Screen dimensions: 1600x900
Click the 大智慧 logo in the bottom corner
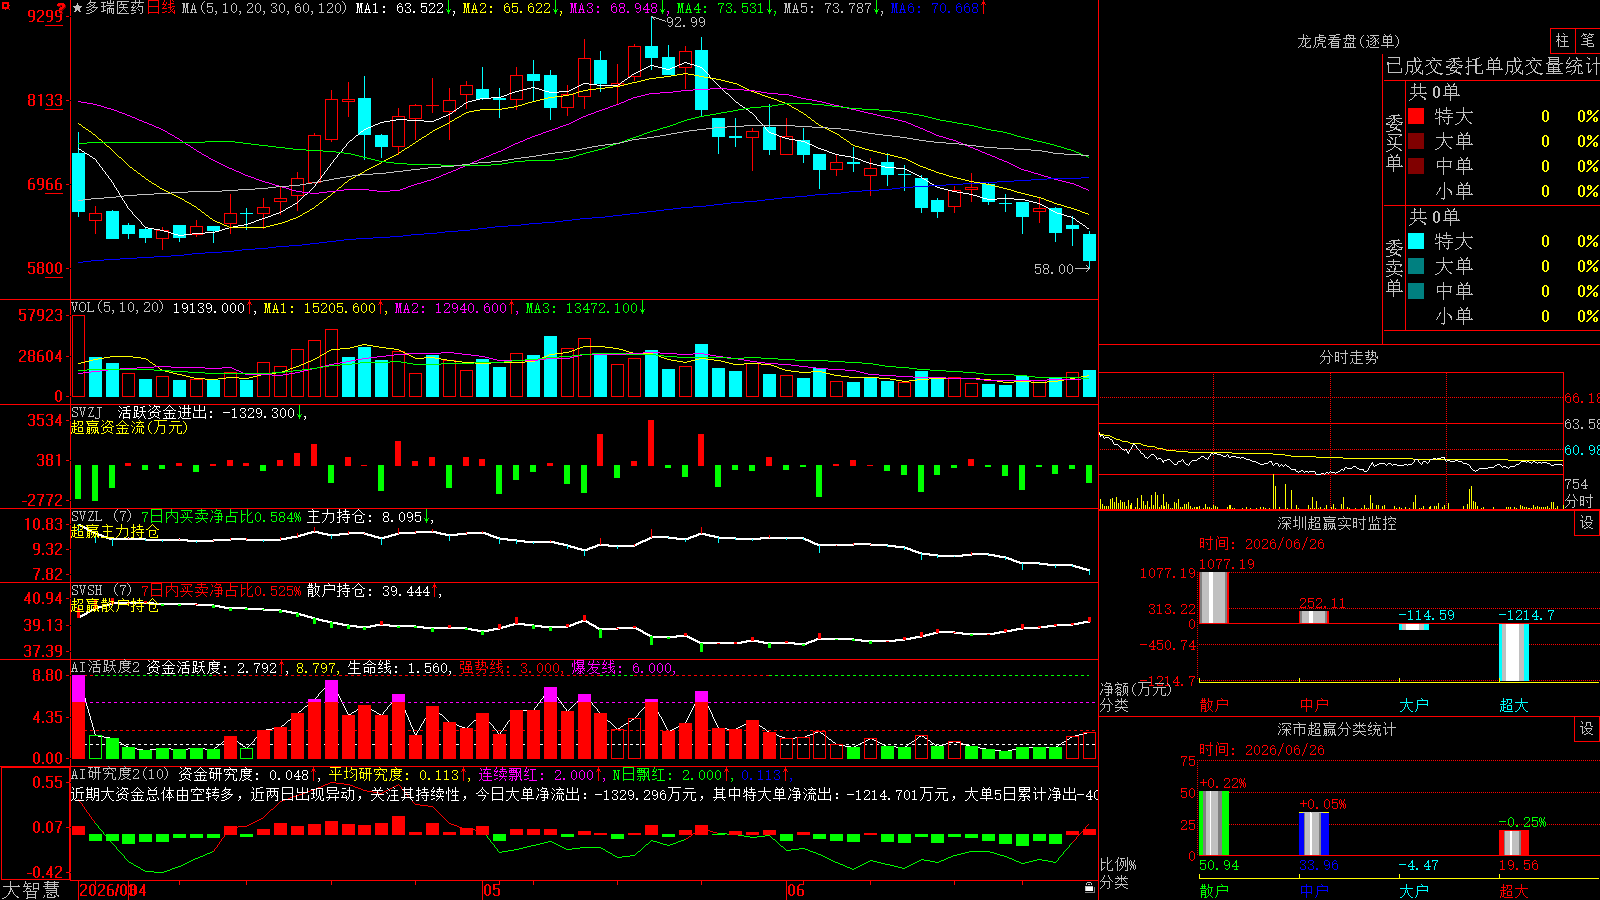pyautogui.click(x=31, y=890)
